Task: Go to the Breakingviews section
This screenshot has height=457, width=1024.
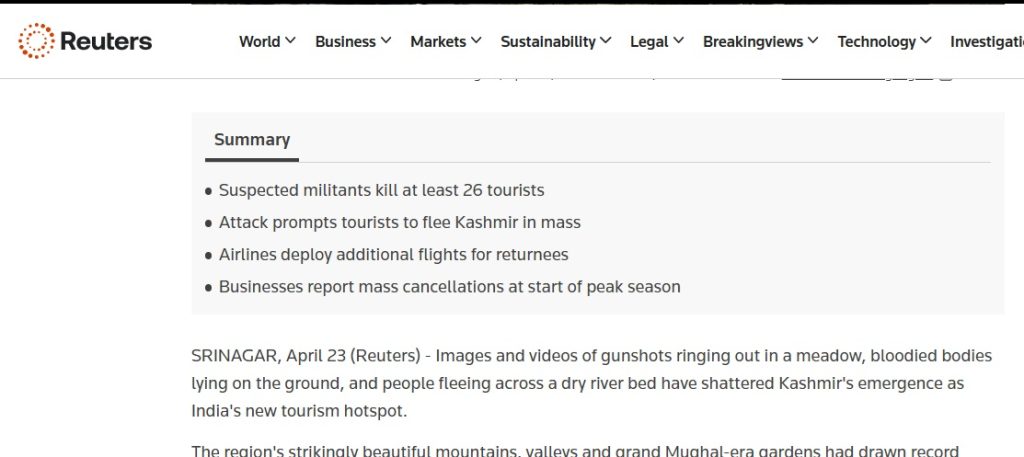Action: tap(753, 42)
